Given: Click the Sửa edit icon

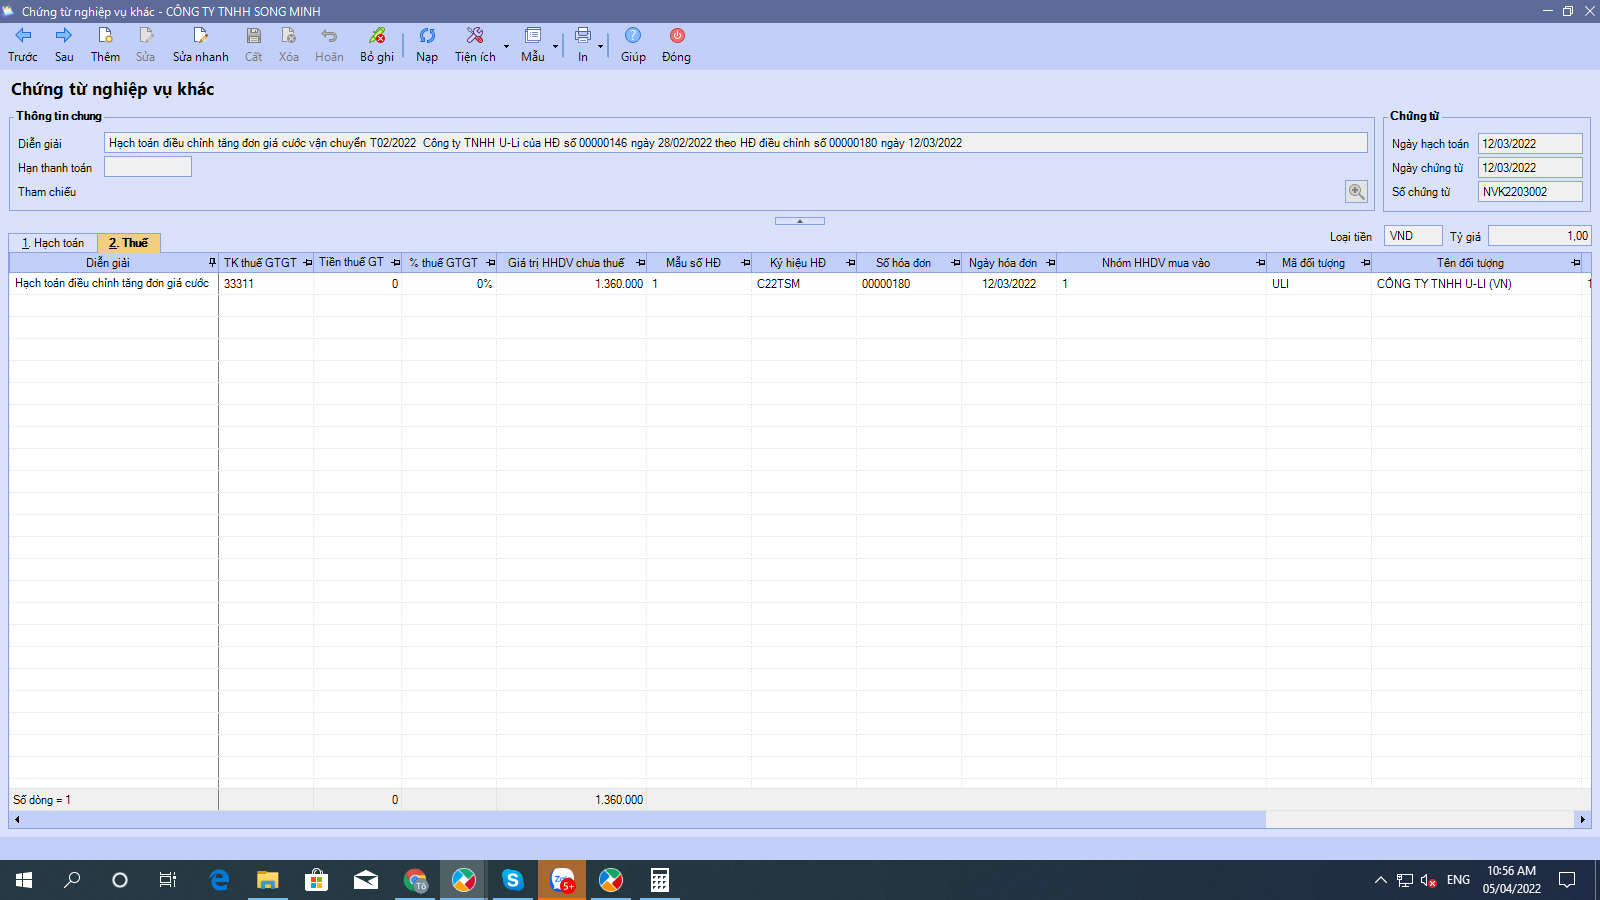Looking at the screenshot, I should pos(146,45).
